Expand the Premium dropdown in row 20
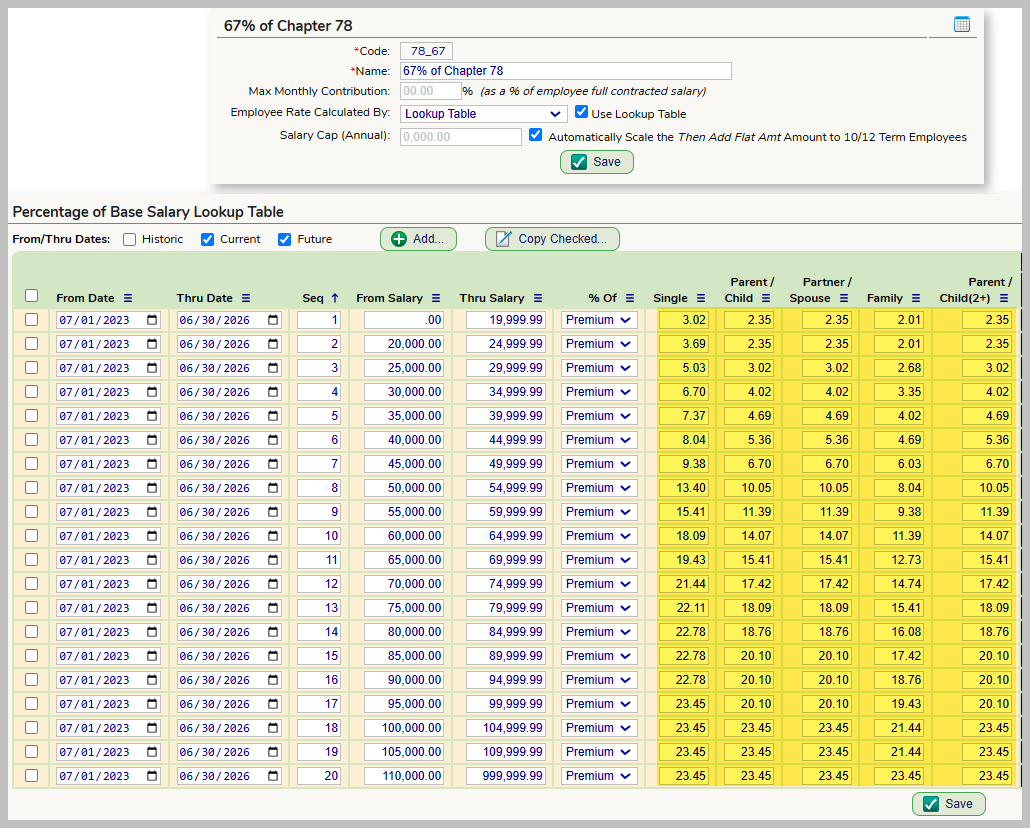This screenshot has width=1030, height=828. click(x=599, y=776)
